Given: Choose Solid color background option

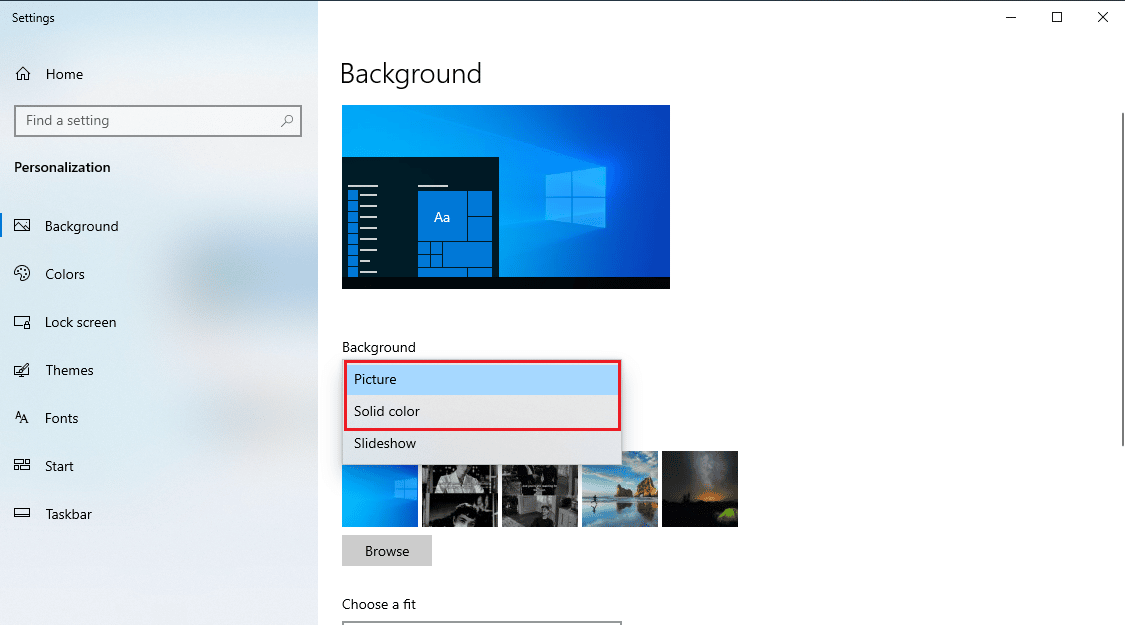Looking at the screenshot, I should point(481,411).
